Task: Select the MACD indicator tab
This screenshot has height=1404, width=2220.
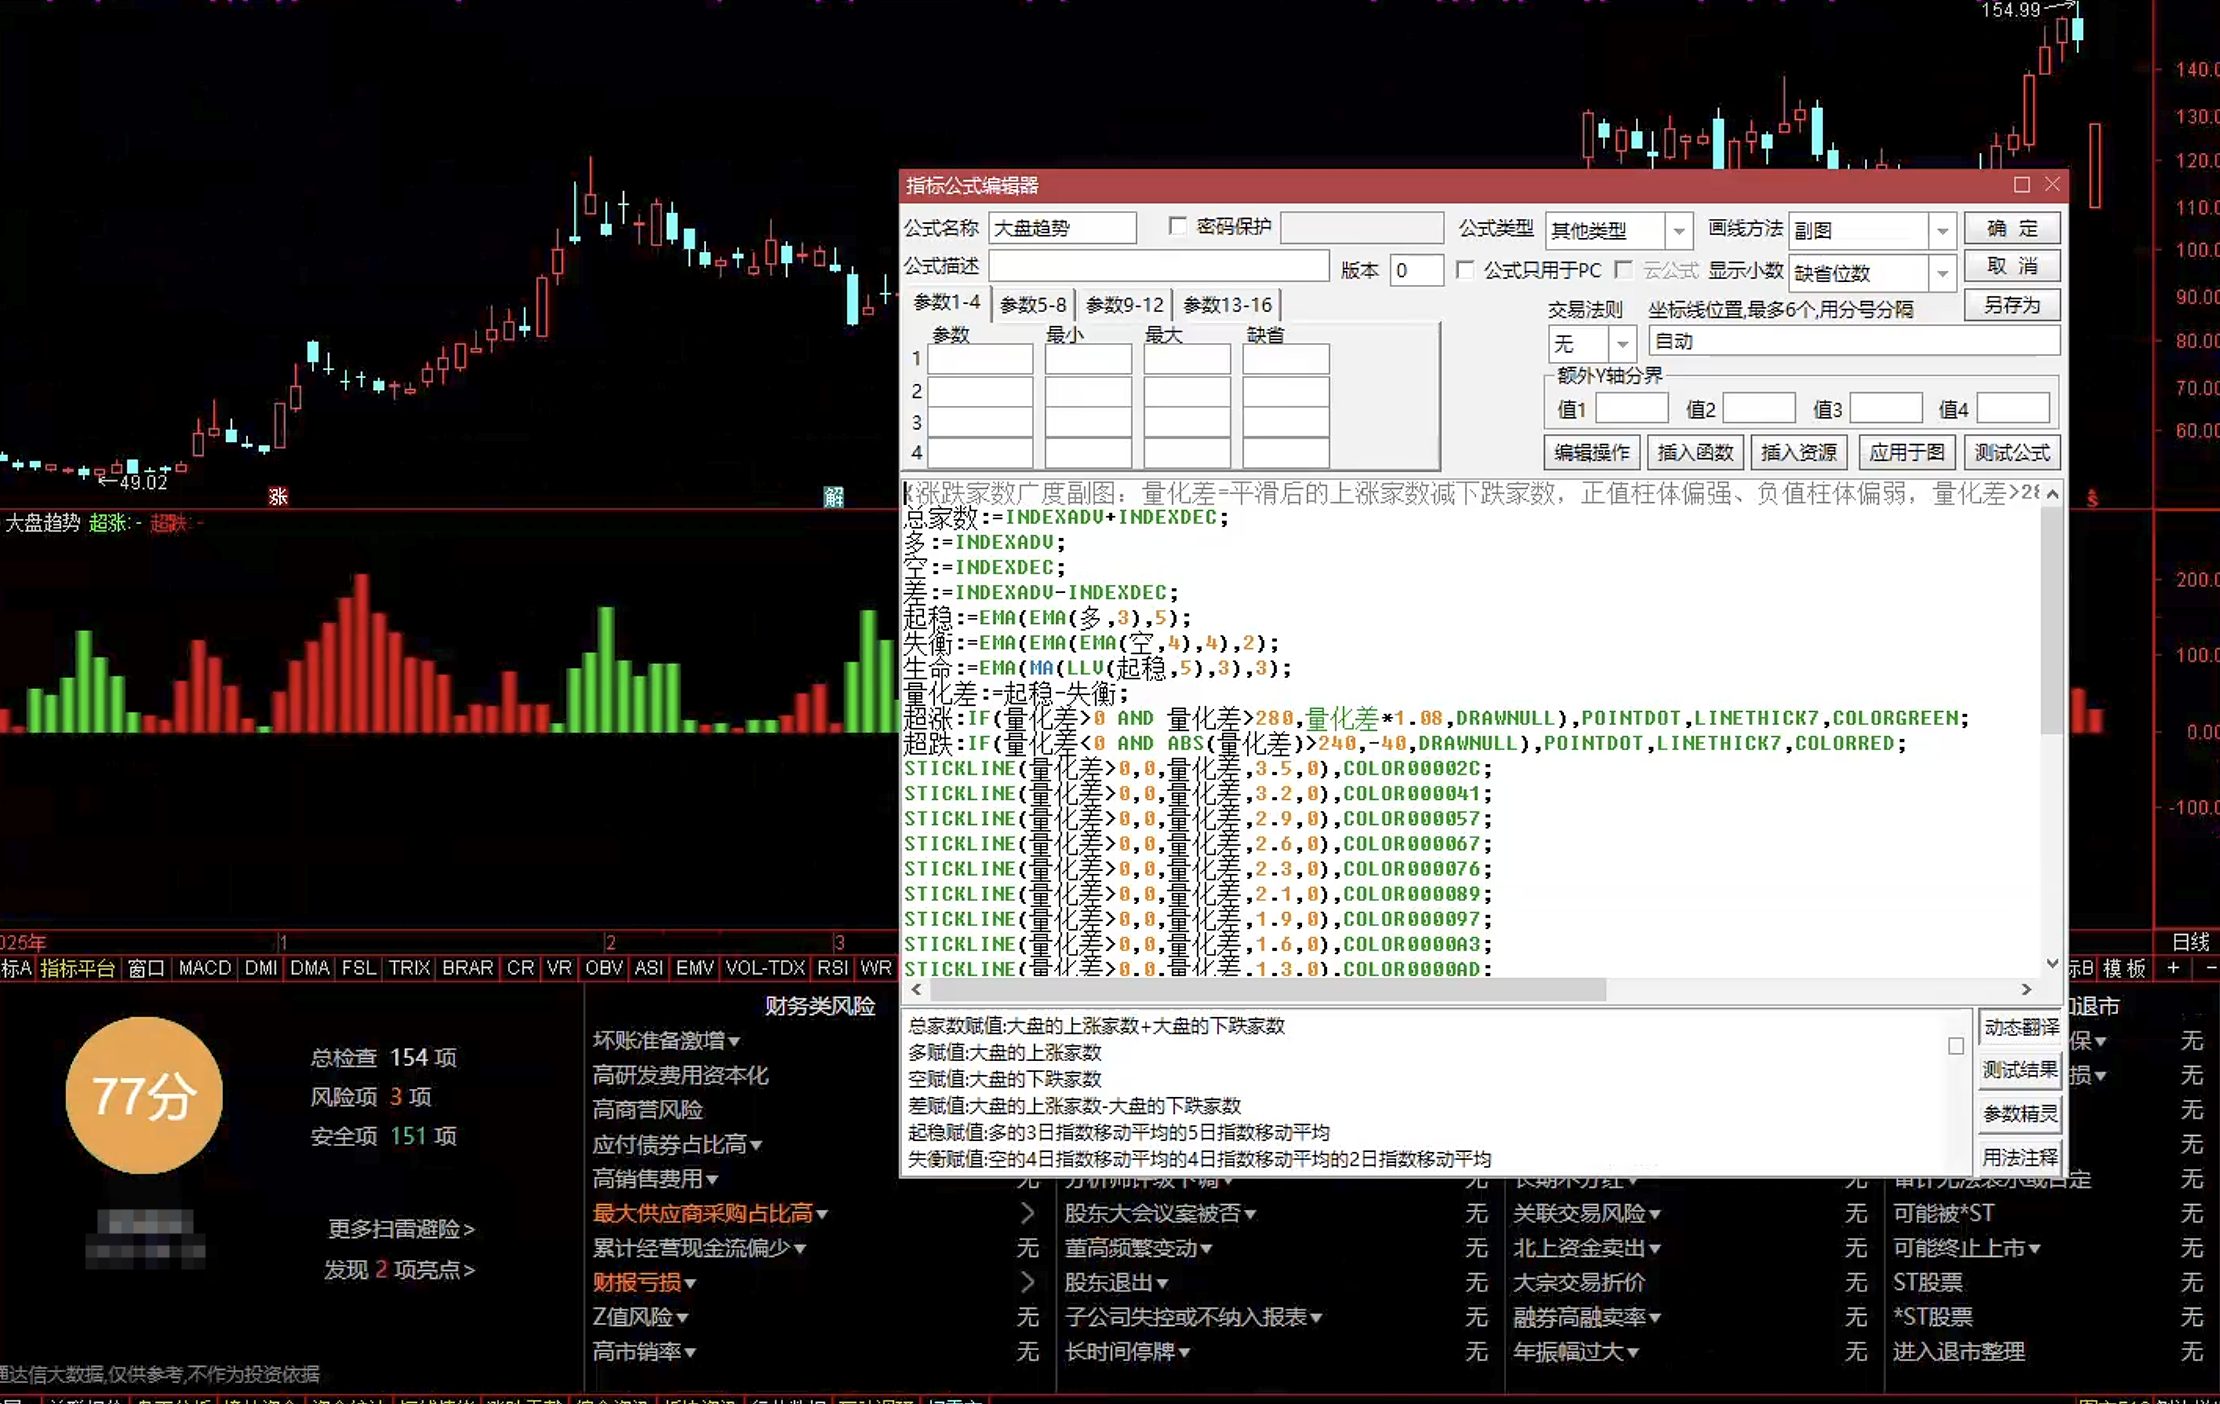Action: [204, 968]
